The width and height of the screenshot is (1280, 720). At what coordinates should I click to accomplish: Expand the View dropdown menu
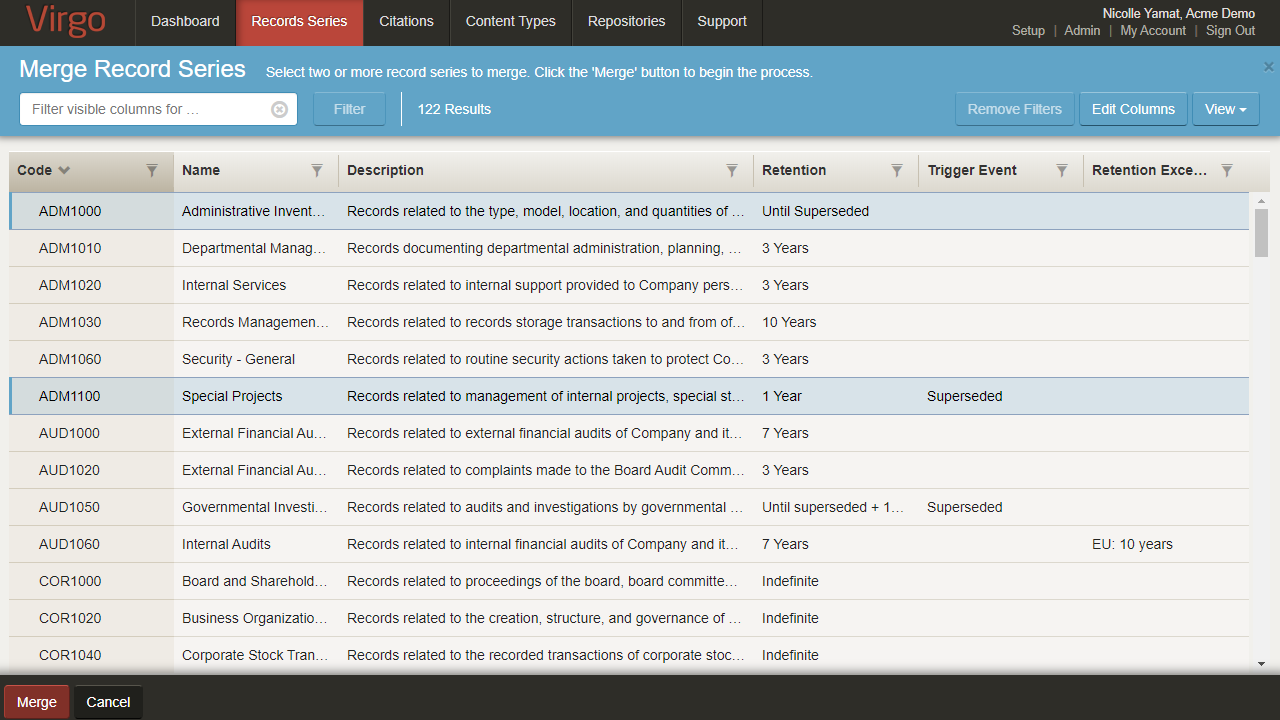pyautogui.click(x=1225, y=110)
